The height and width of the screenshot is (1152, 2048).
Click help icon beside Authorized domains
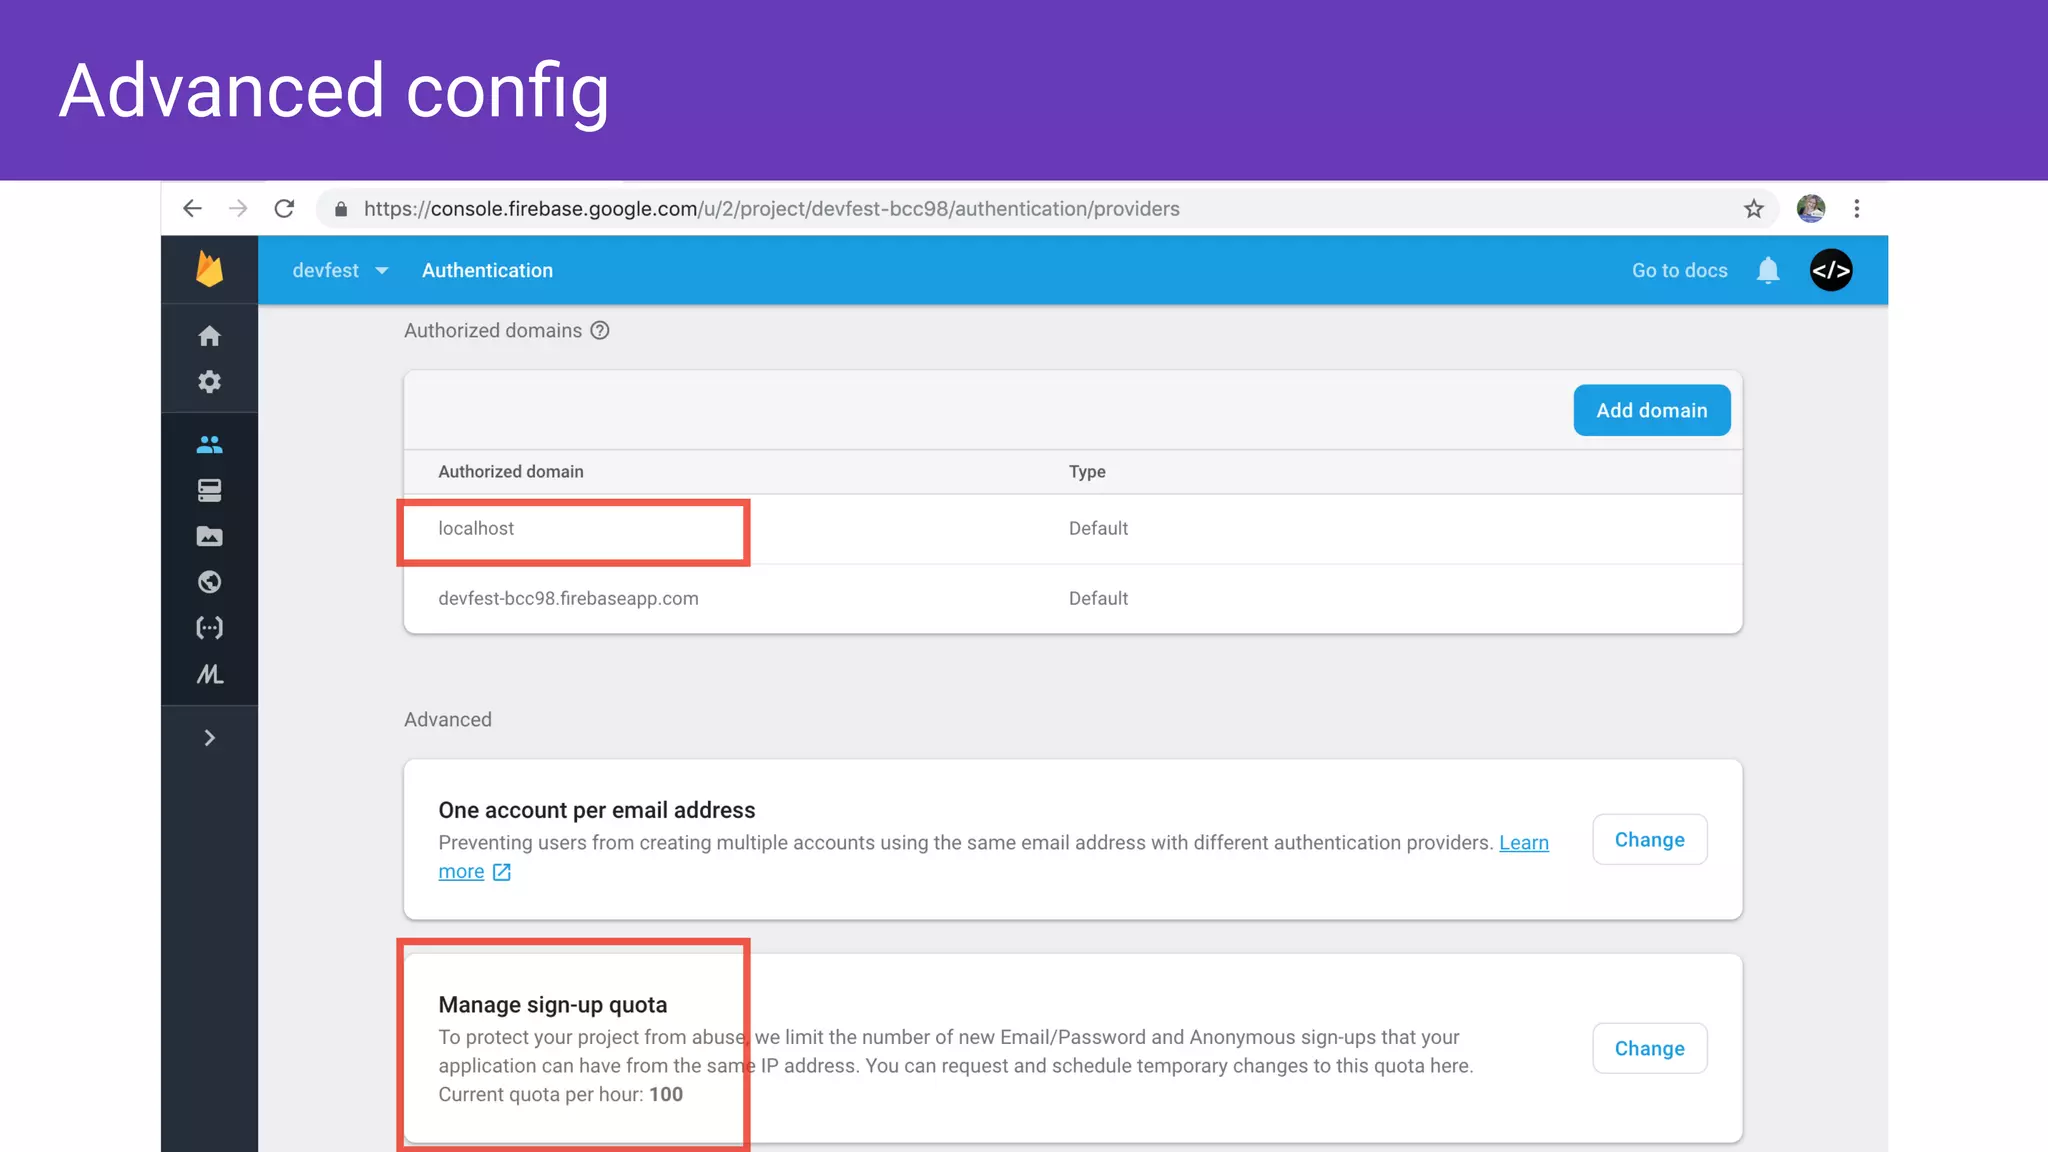tap(600, 331)
